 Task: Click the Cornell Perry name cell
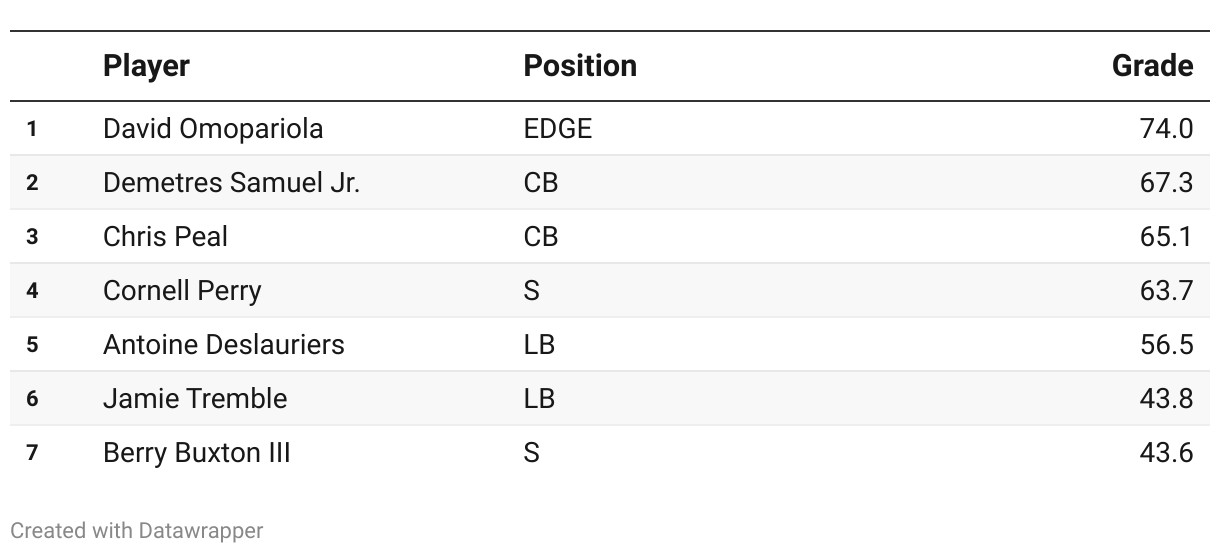182,291
